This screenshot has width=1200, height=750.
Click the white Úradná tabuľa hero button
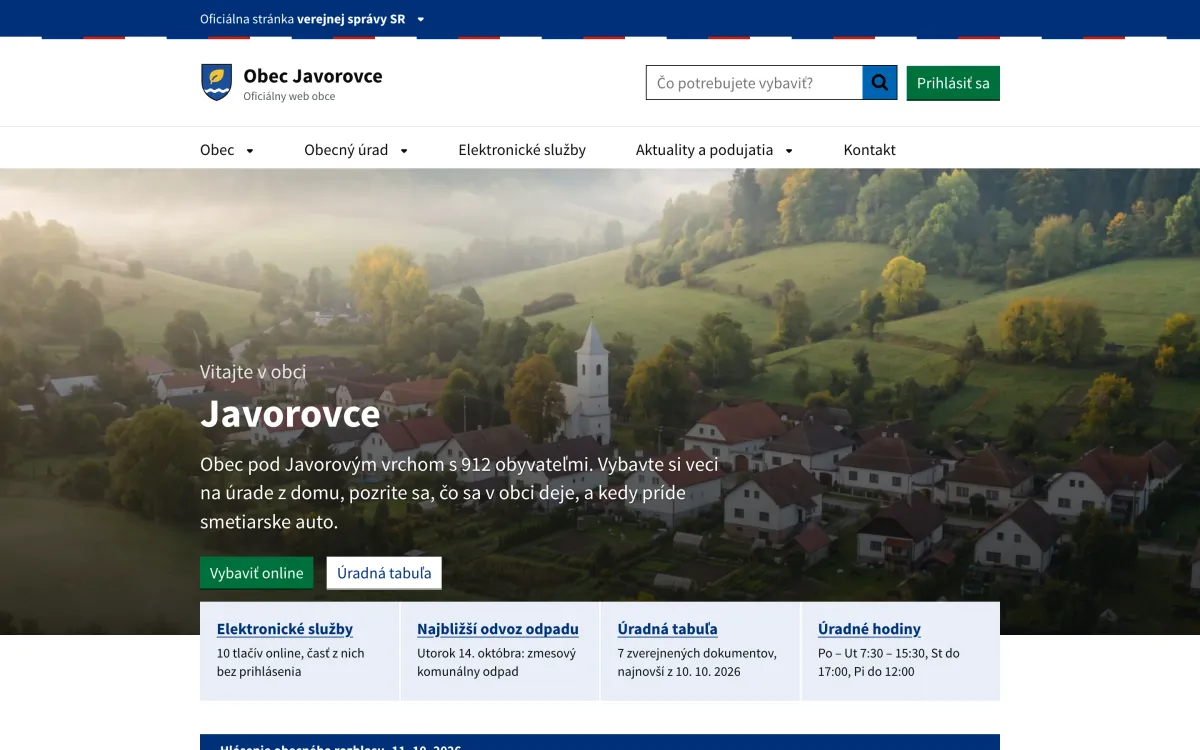coord(384,573)
